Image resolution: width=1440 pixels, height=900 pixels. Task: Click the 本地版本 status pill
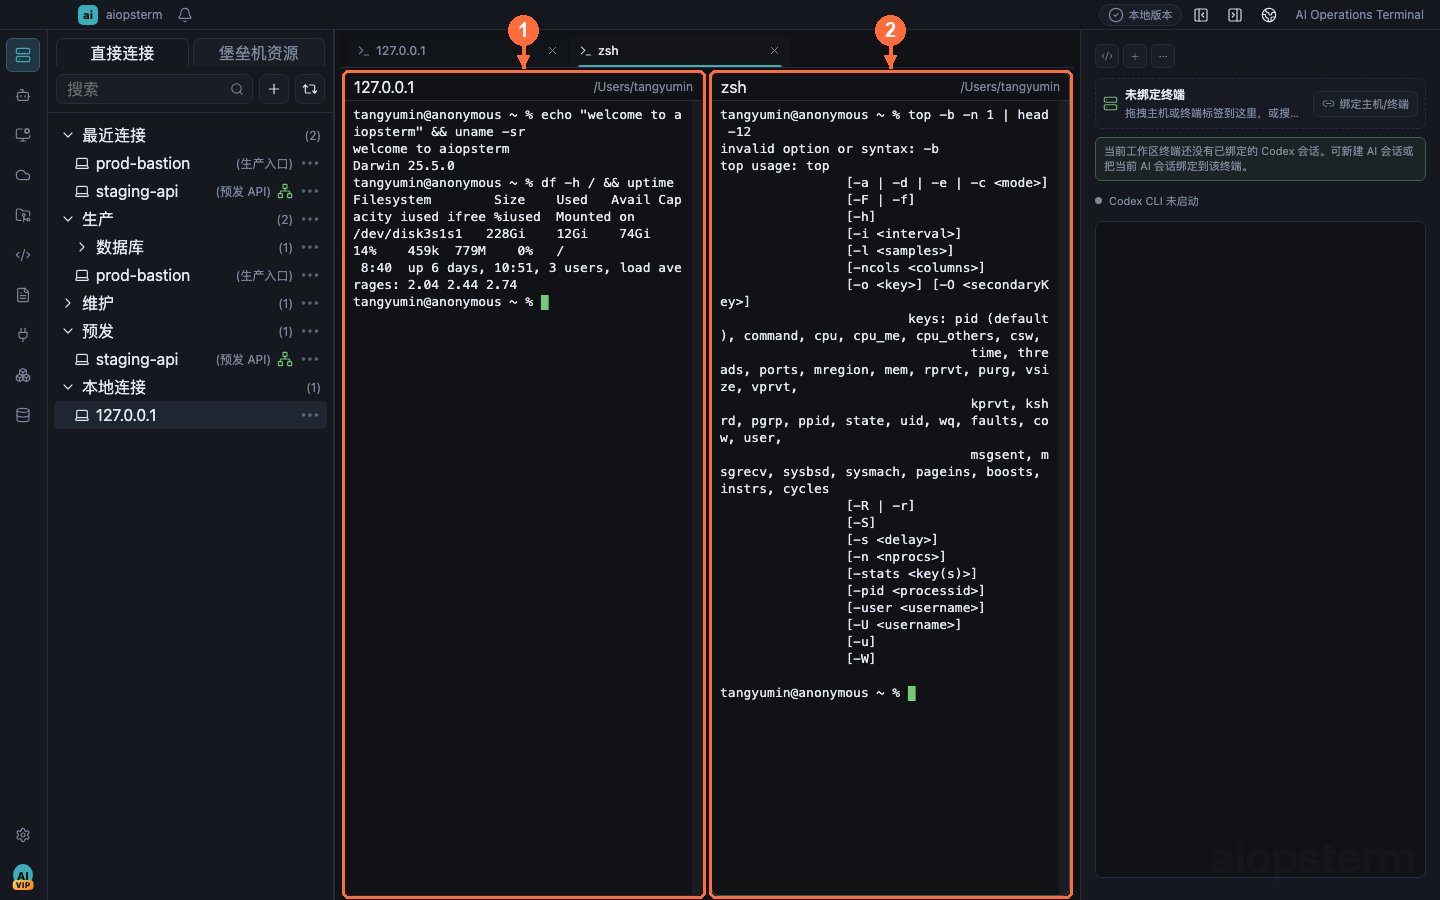click(1140, 15)
